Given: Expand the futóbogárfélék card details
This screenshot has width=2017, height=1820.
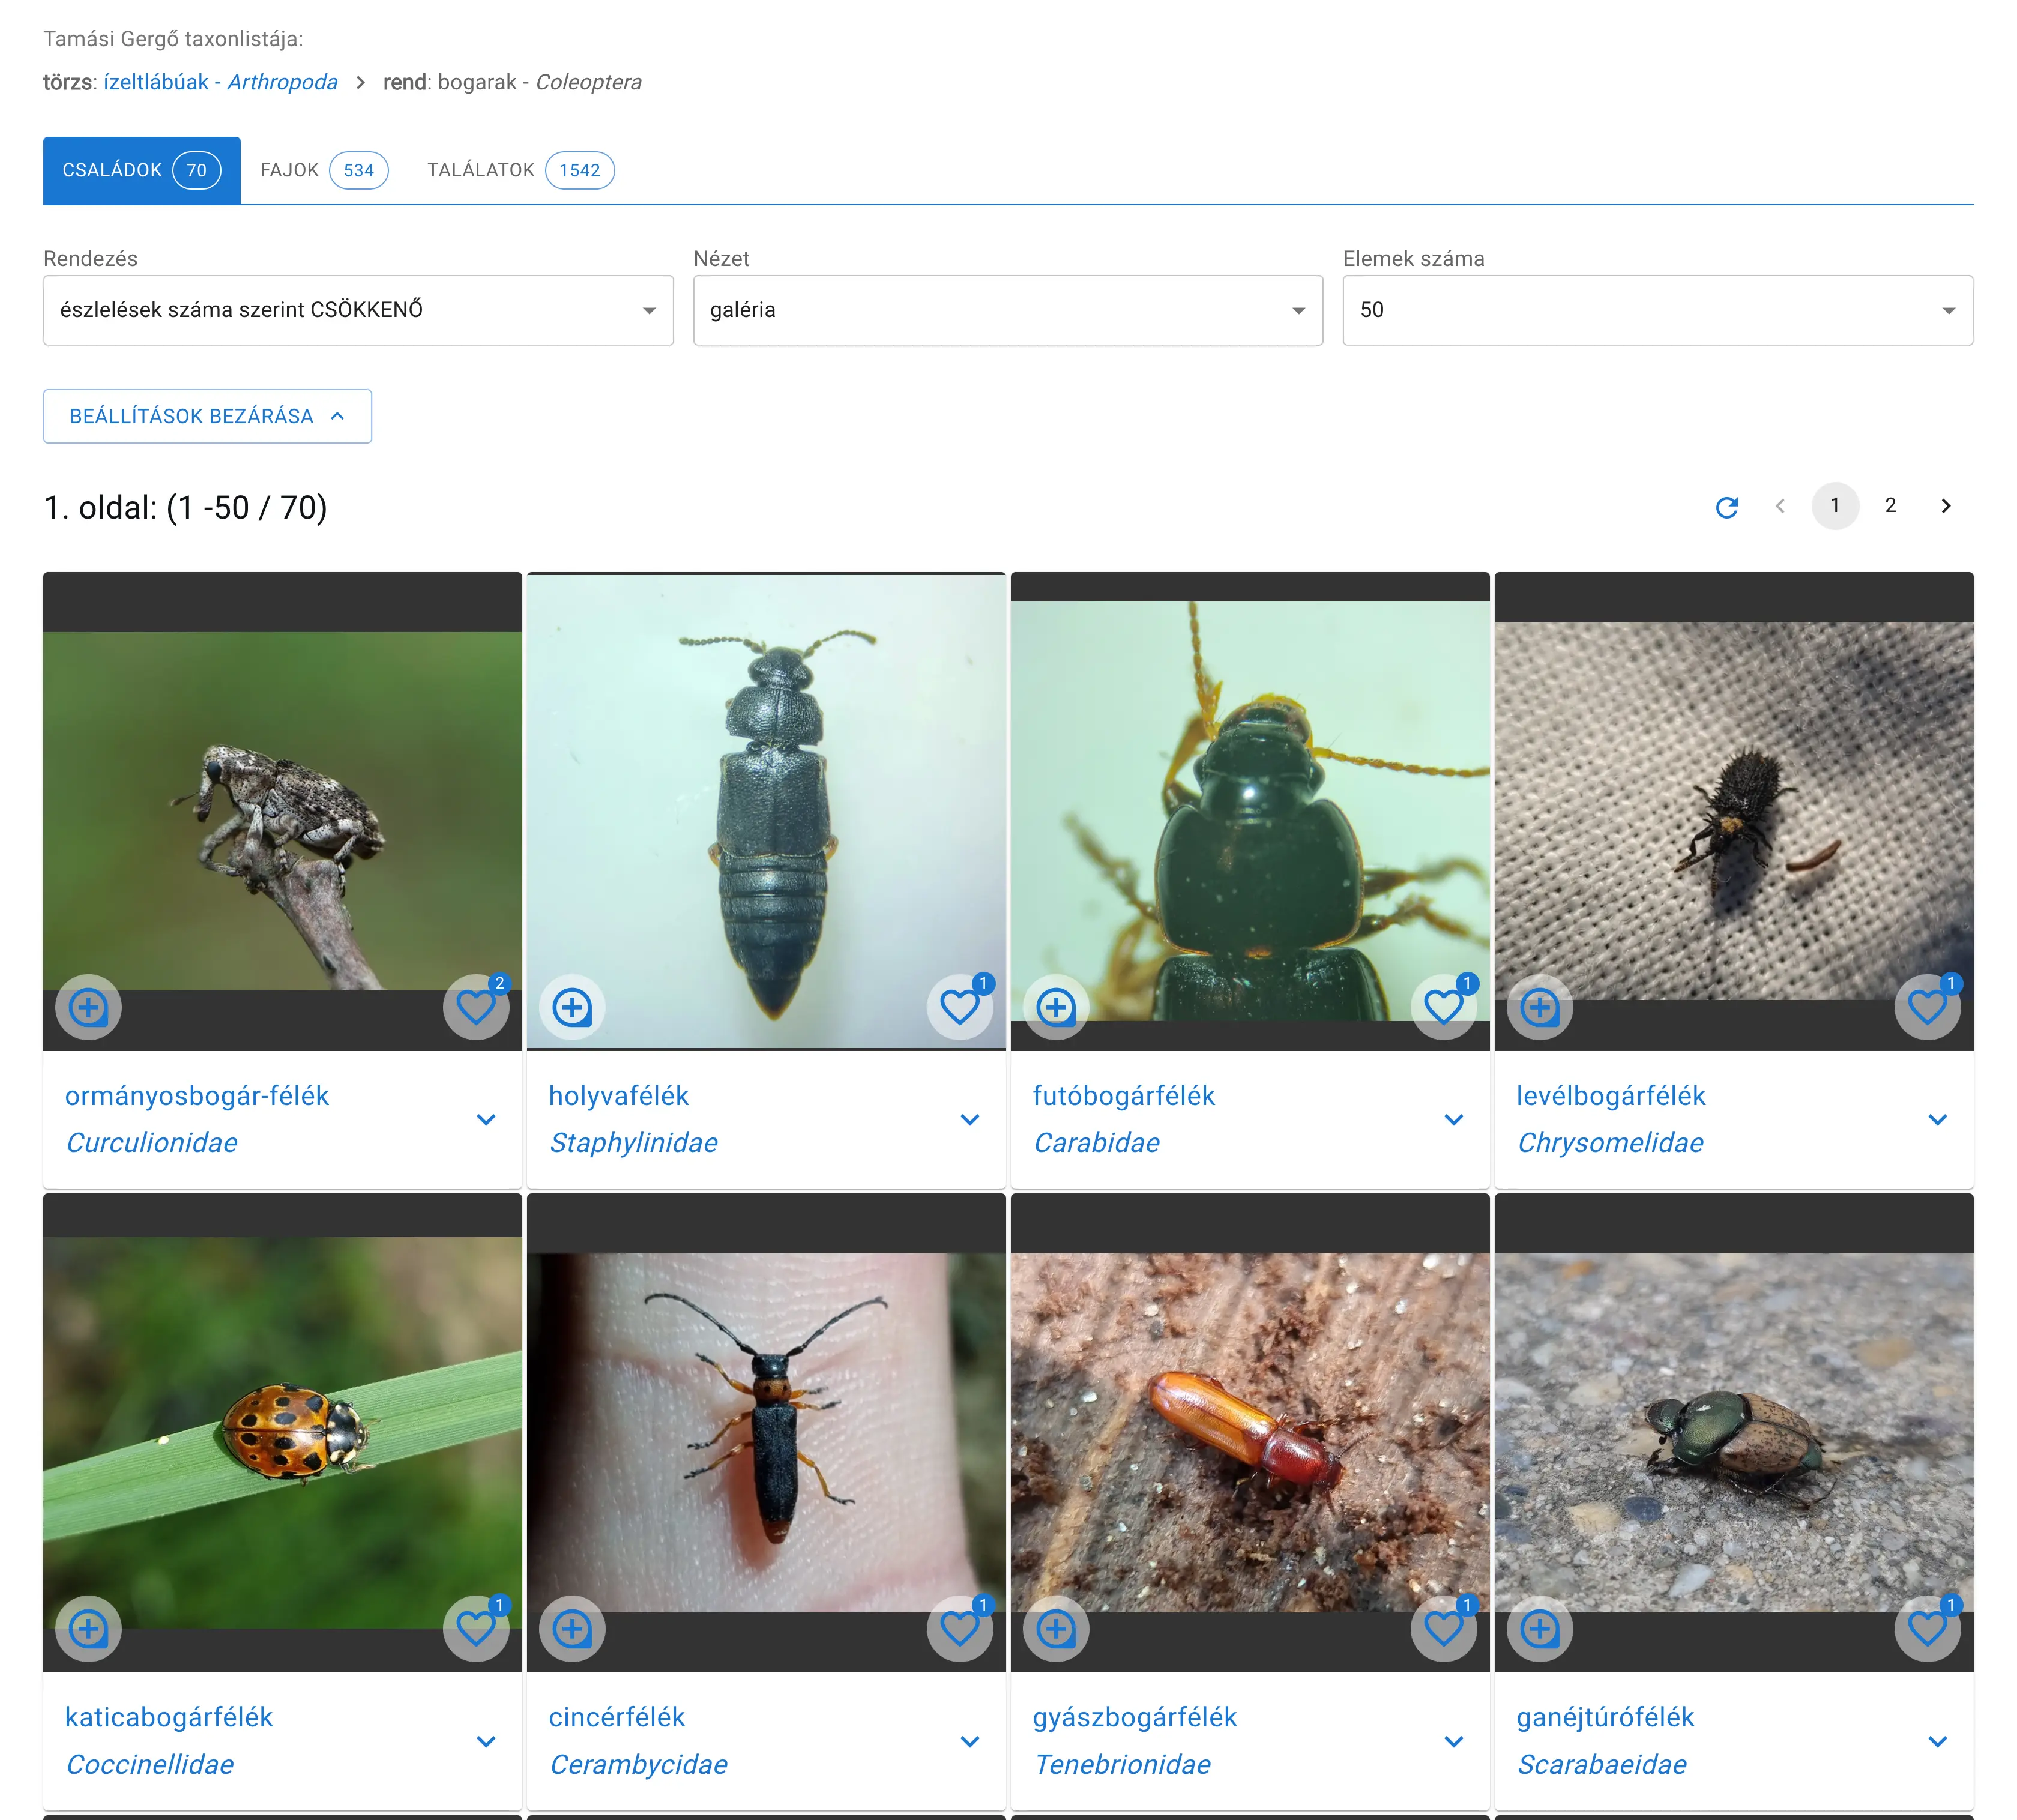Looking at the screenshot, I should [x=1453, y=1119].
